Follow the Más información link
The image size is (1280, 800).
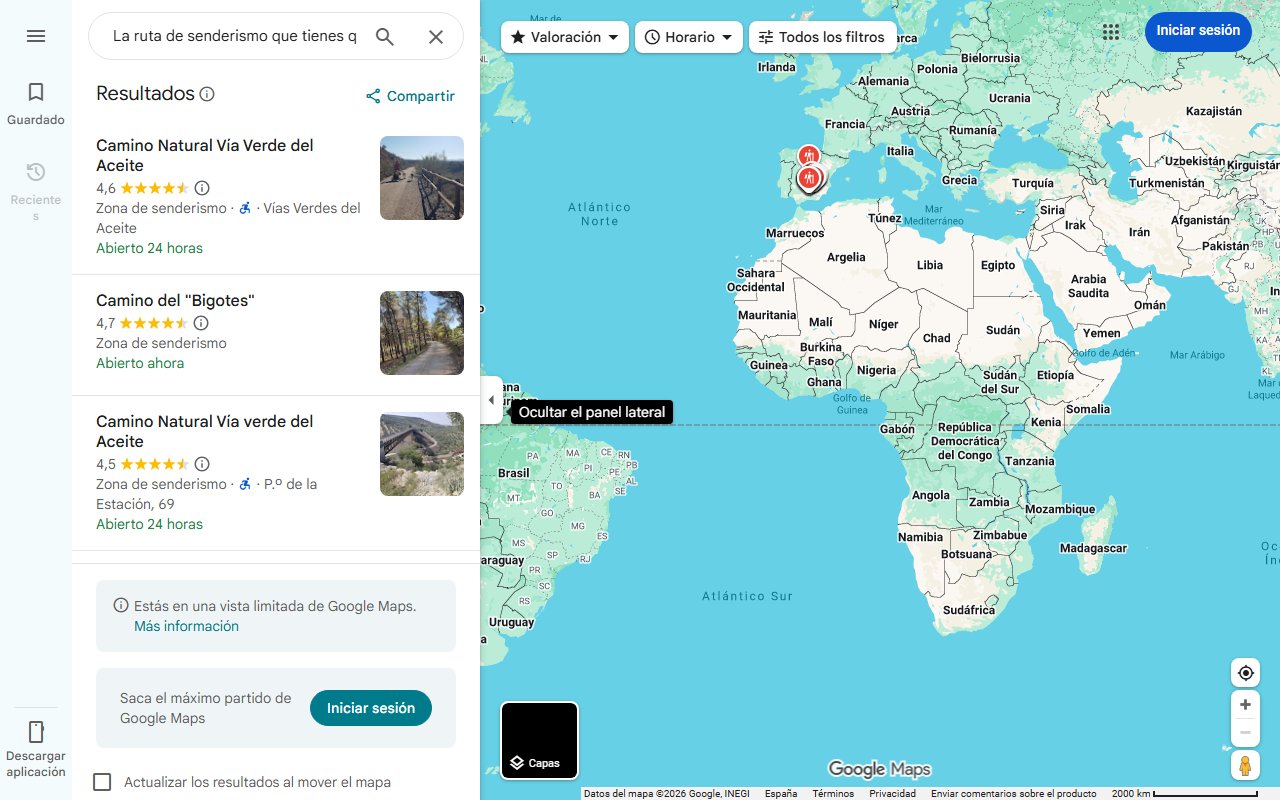[x=186, y=626]
